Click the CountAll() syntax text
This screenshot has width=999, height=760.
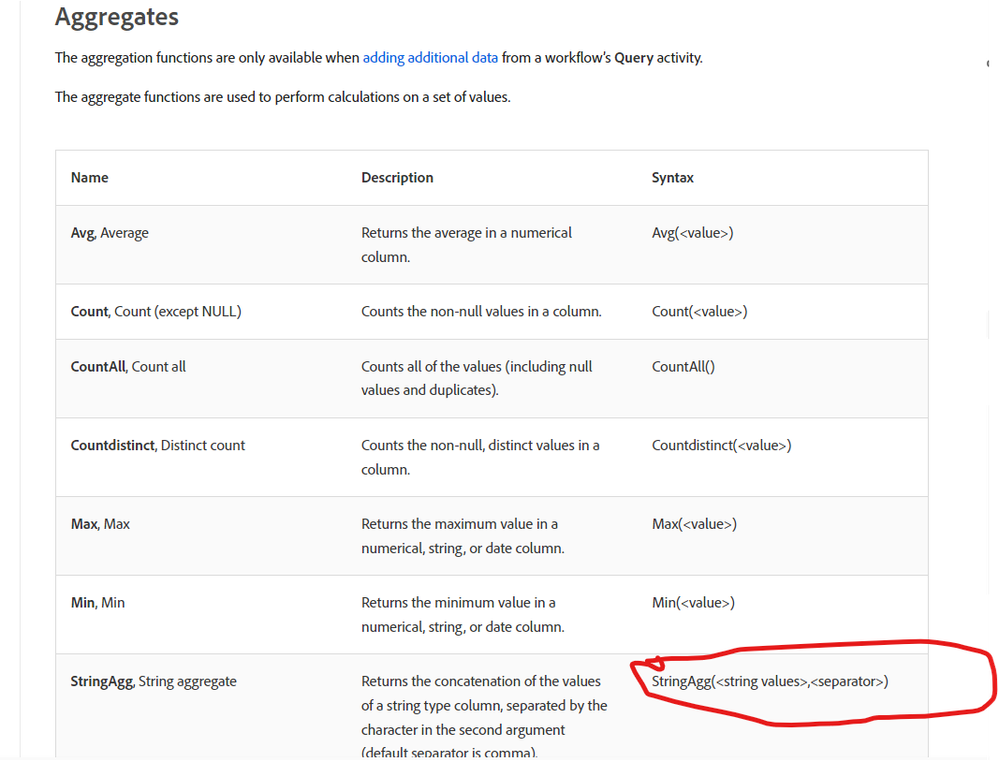(x=683, y=367)
